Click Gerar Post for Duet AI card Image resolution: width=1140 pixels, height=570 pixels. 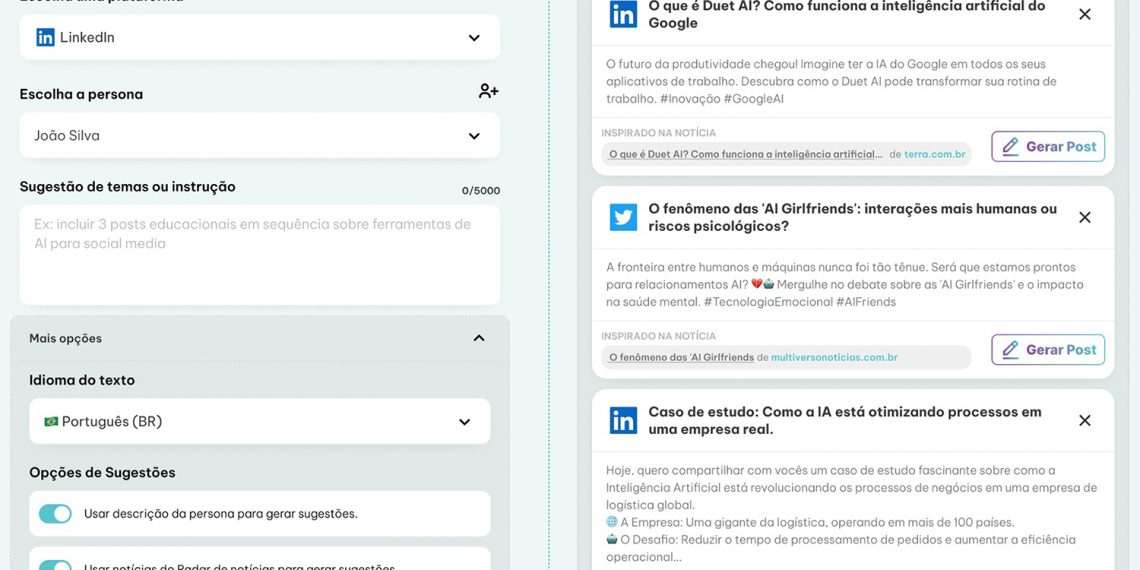click(x=1048, y=146)
